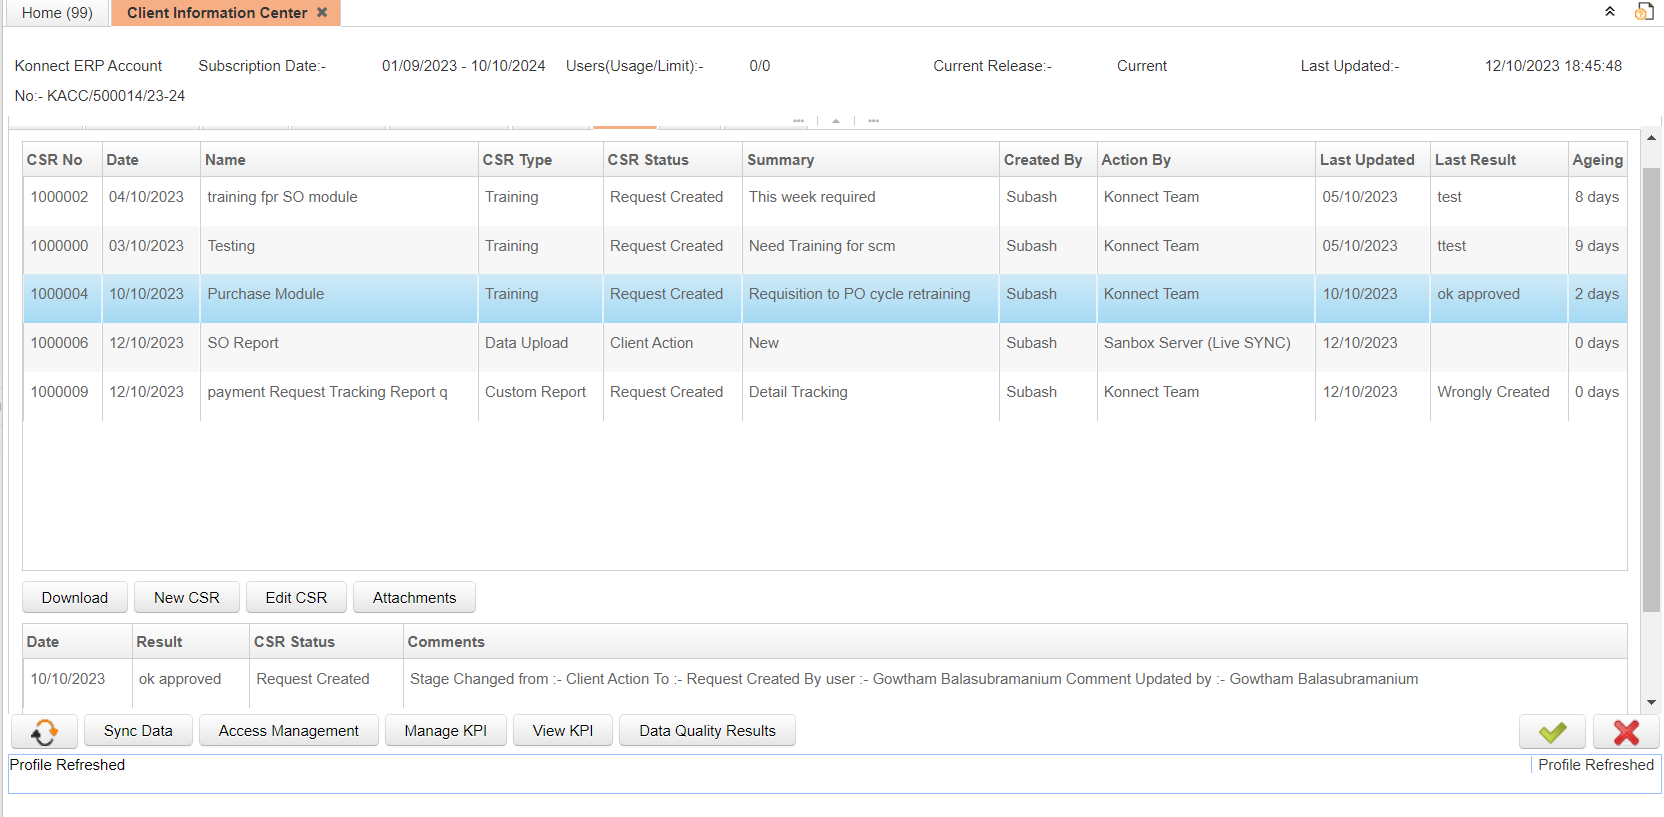The height and width of the screenshot is (817, 1664).
Task: Collapse the top panel using splitter arrow
Action: [x=836, y=121]
